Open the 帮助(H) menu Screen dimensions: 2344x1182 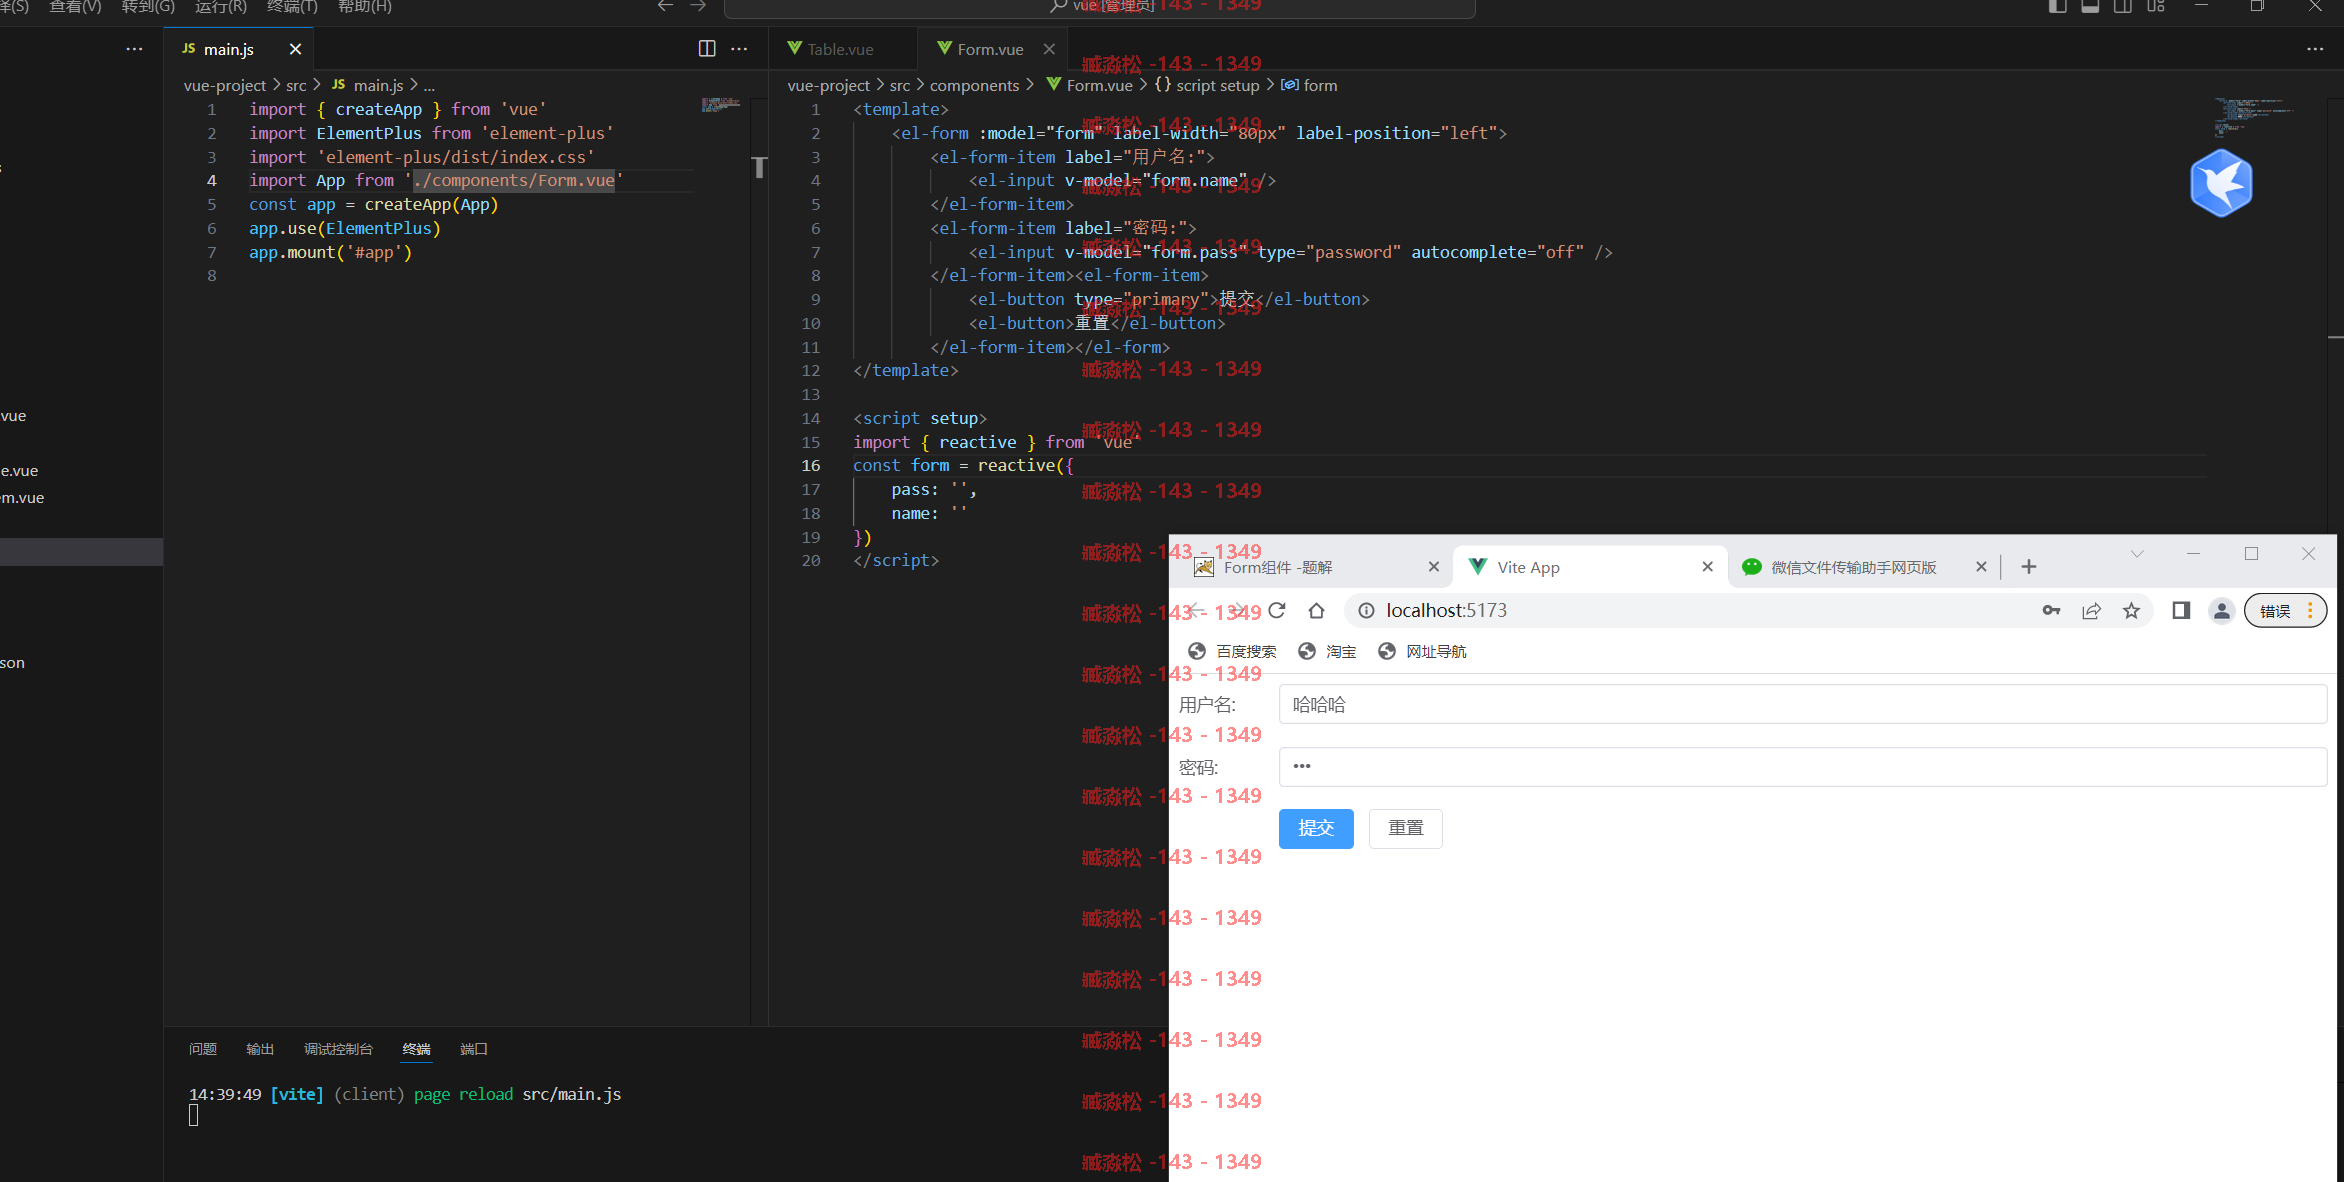tap(365, 7)
